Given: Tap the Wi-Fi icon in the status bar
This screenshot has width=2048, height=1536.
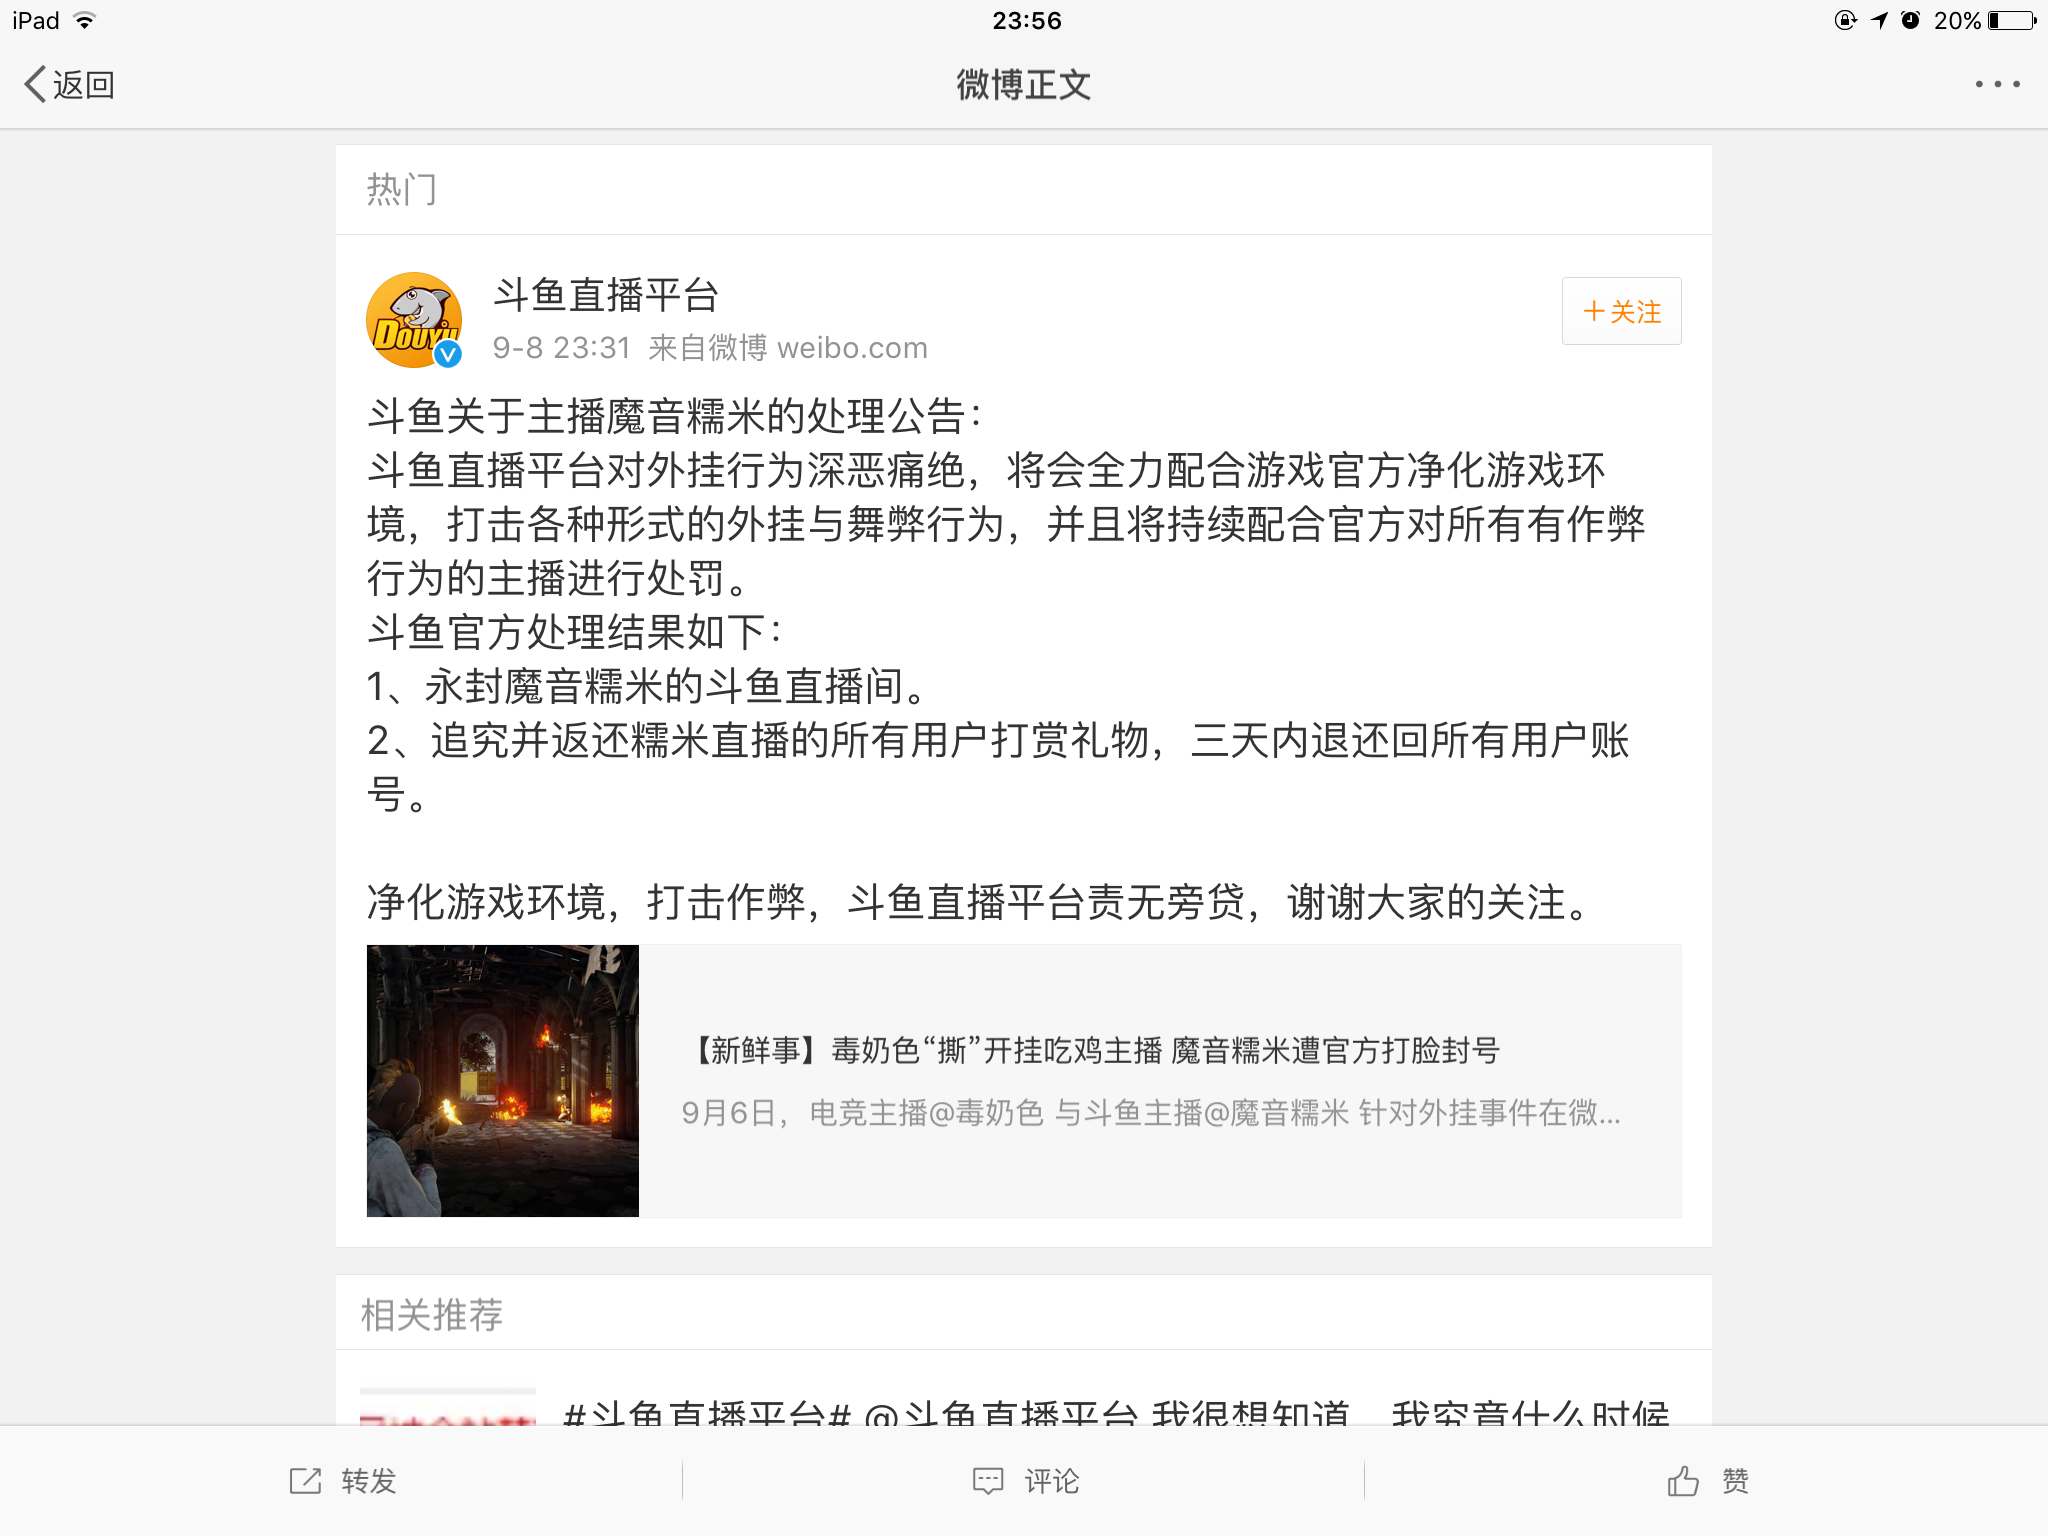Looking at the screenshot, I should click(x=85, y=20).
